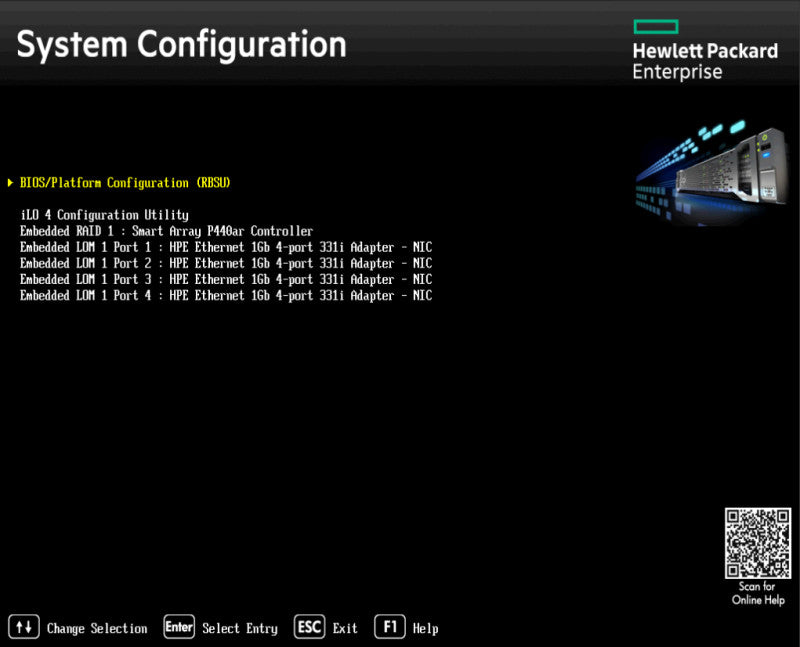This screenshot has height=647, width=800.
Task: Click the Scan for Online Help text
Action: click(758, 593)
